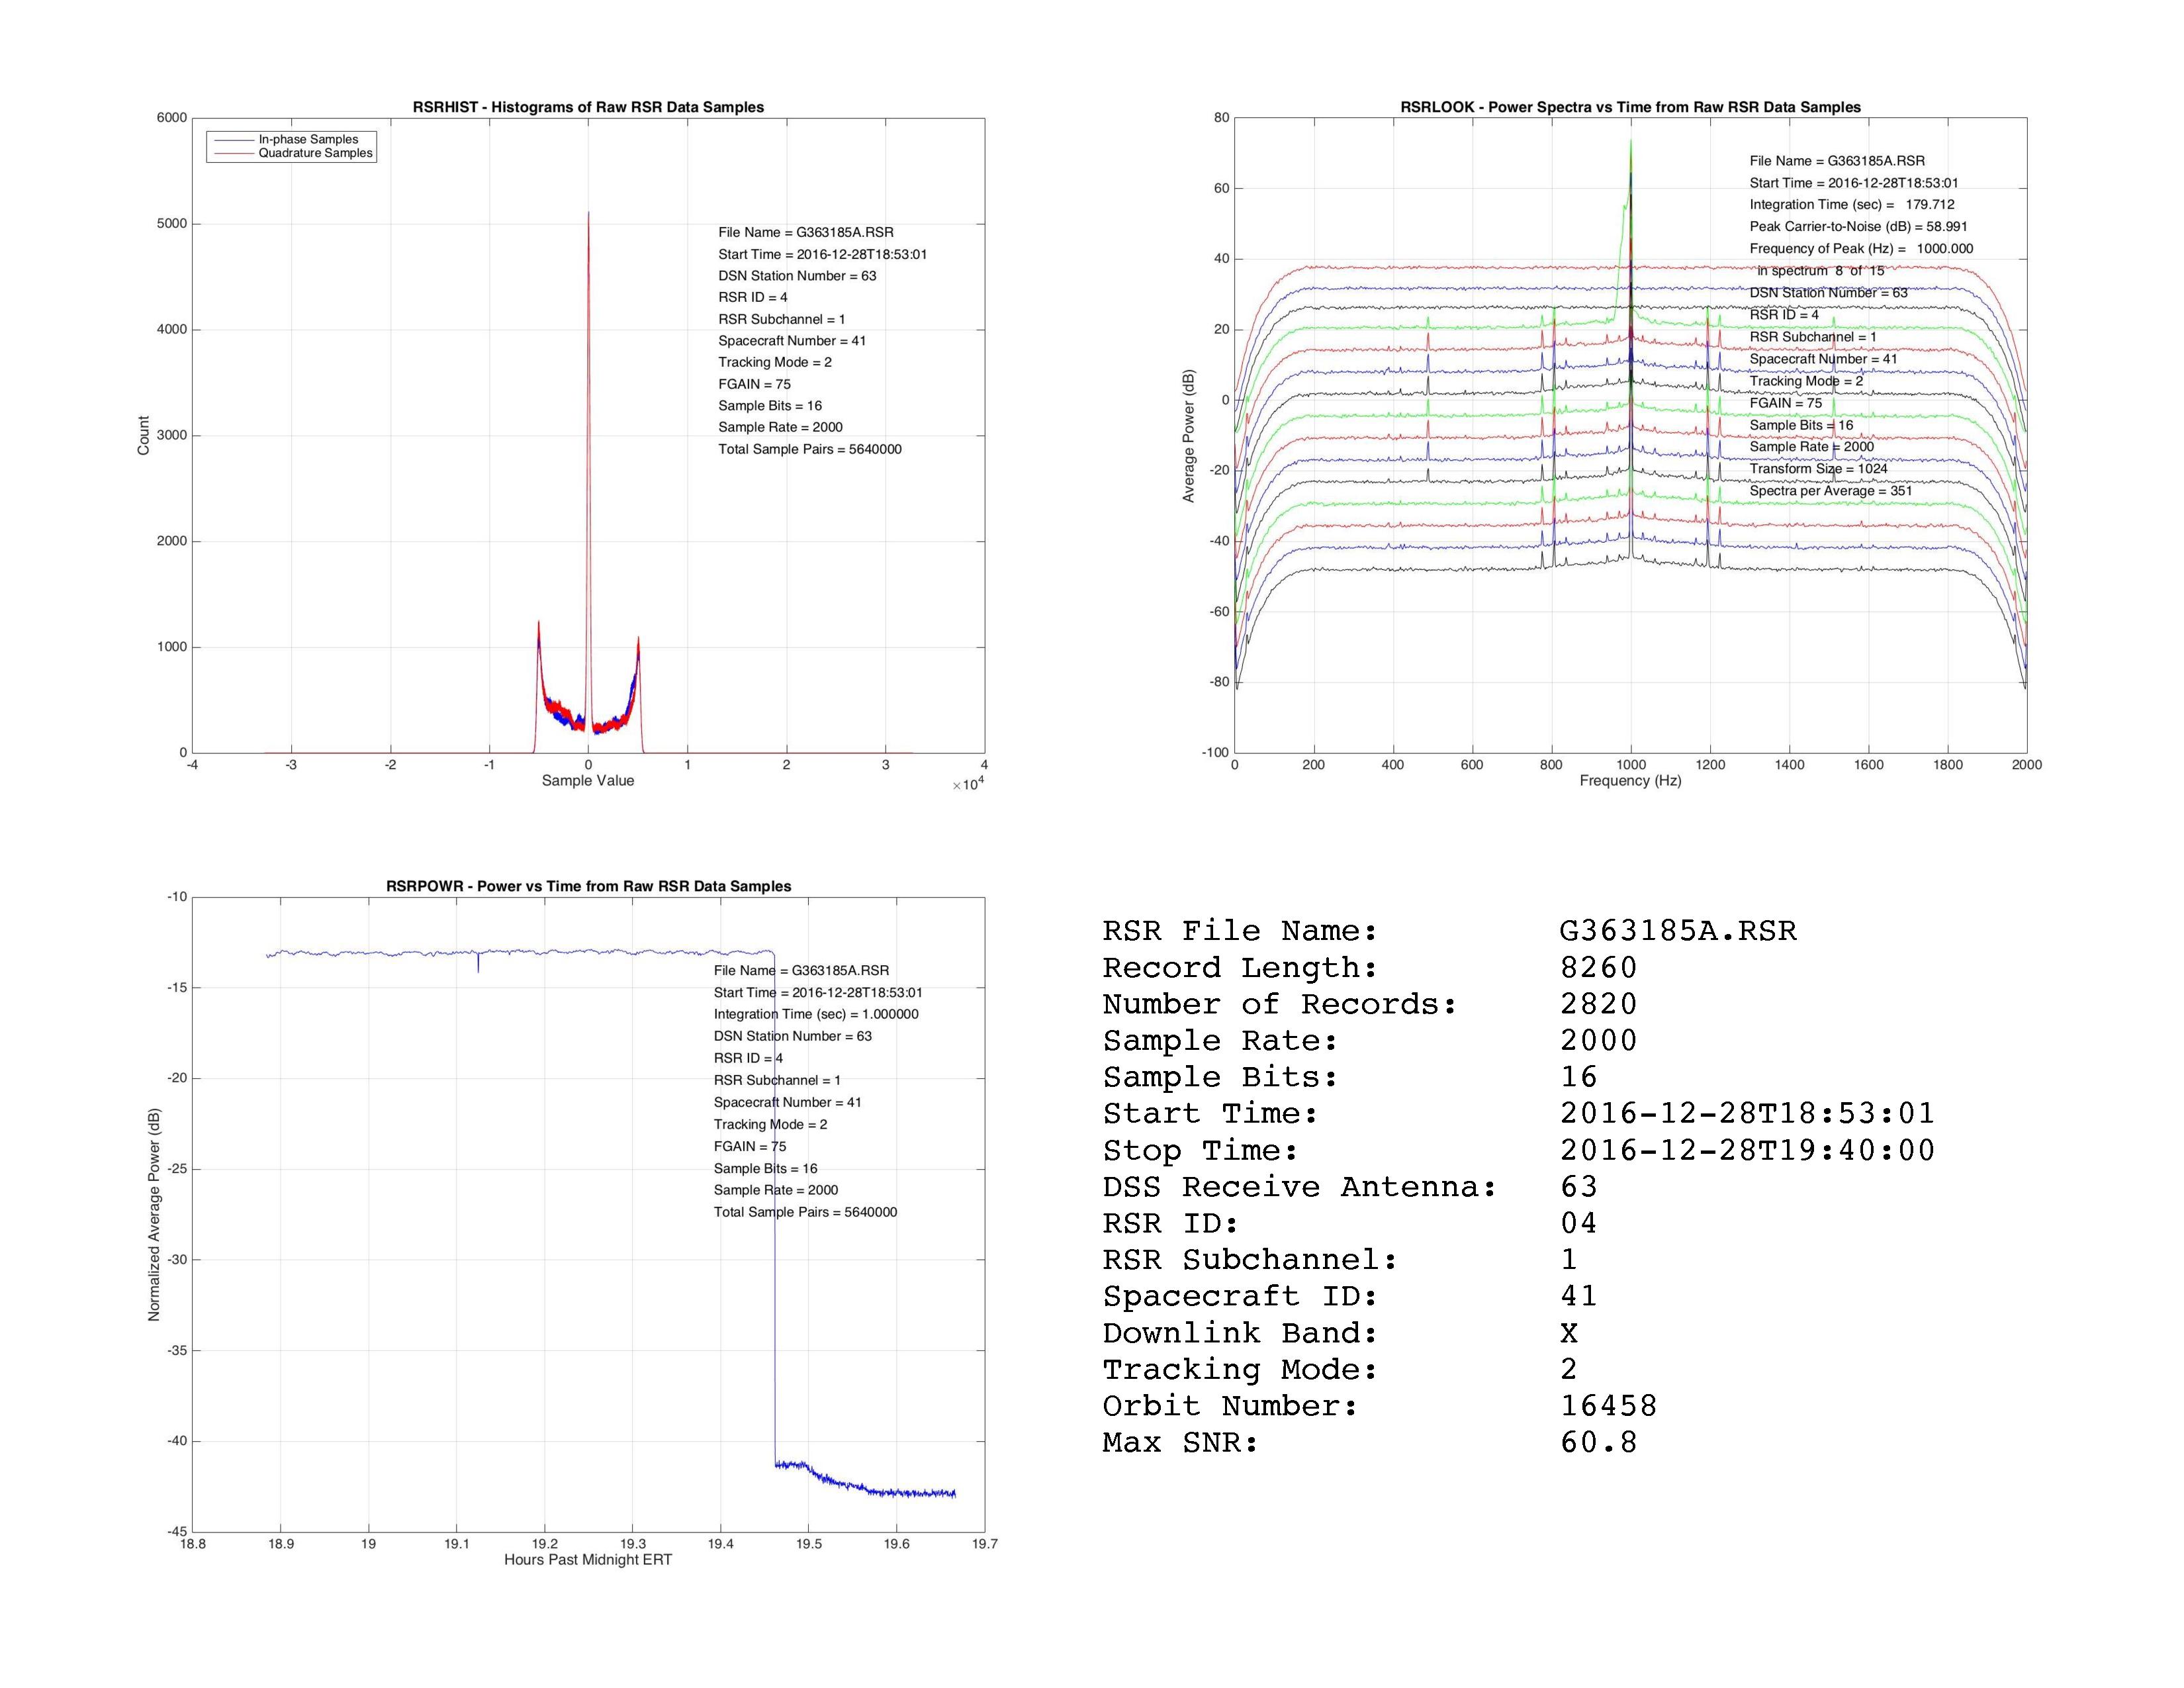Click the 'DSS Receive Antenna:' label
This screenshot has width=2184, height=1688.
1300,1187
